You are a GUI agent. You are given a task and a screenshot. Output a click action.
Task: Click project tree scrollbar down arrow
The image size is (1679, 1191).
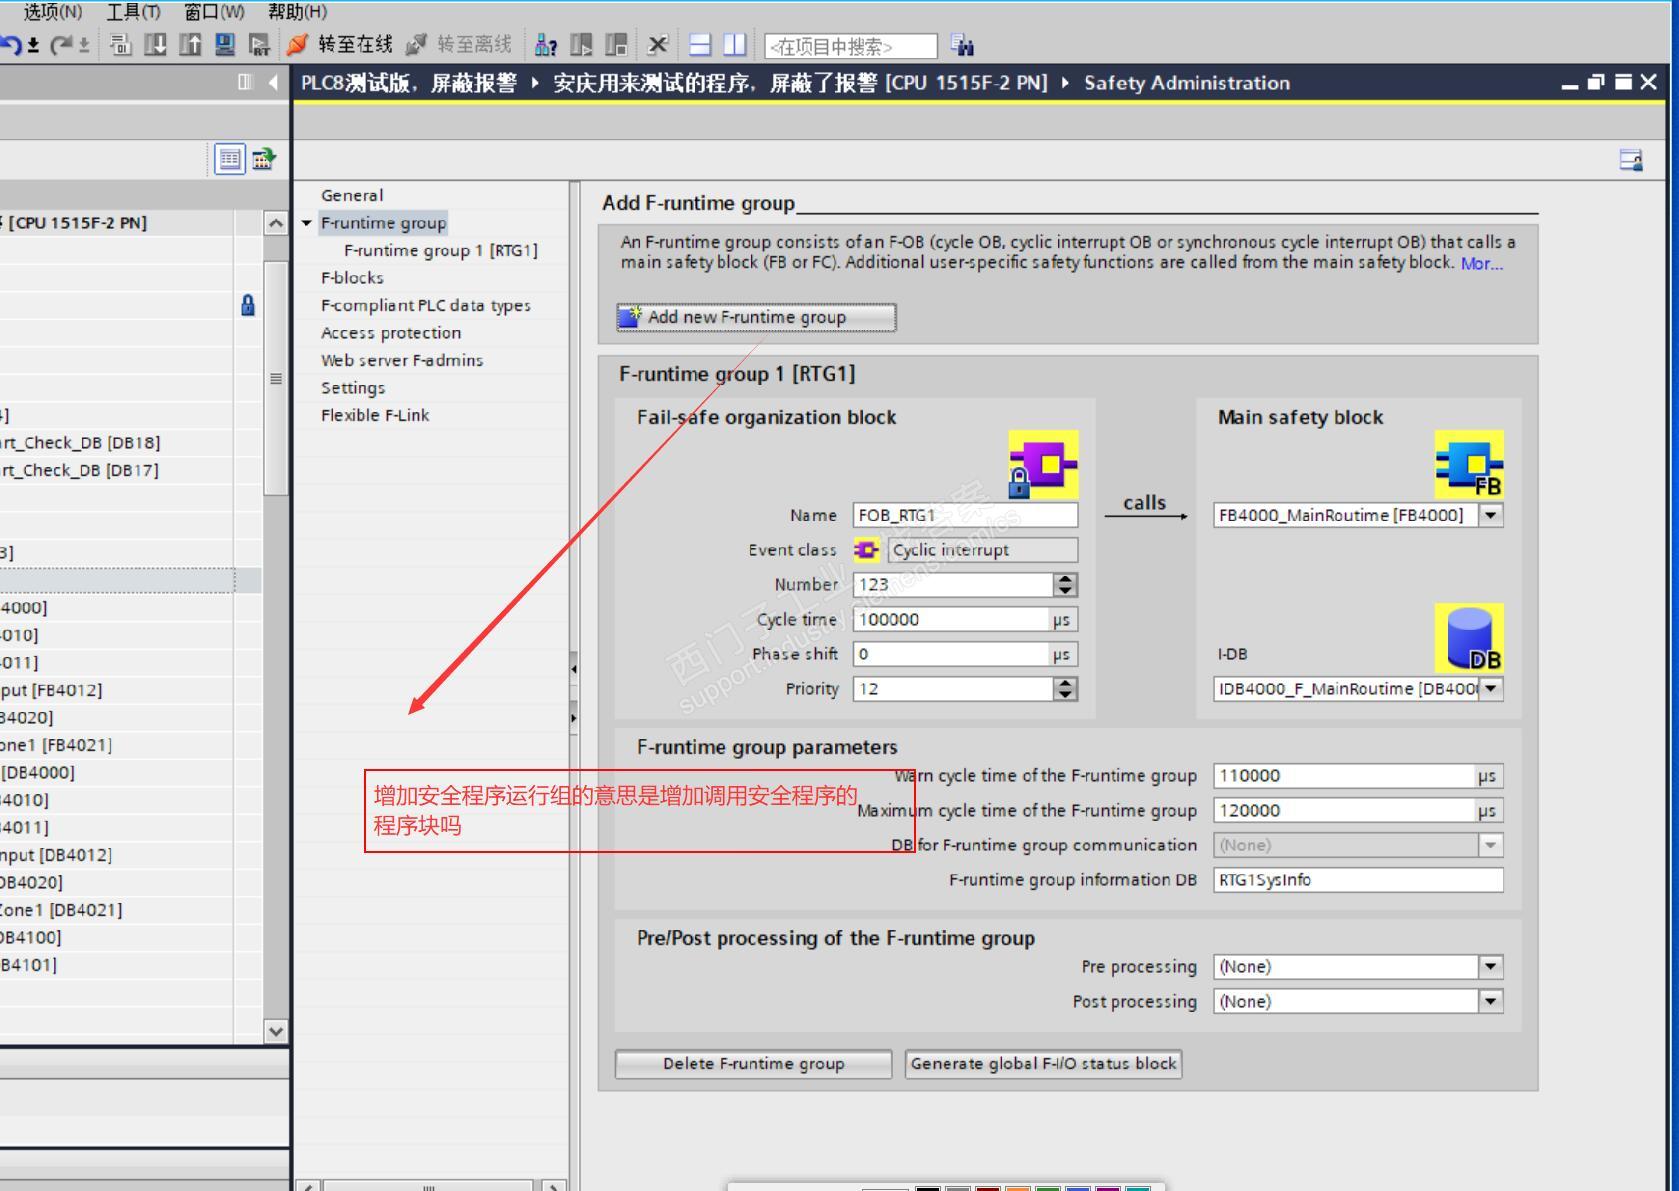(x=276, y=1030)
